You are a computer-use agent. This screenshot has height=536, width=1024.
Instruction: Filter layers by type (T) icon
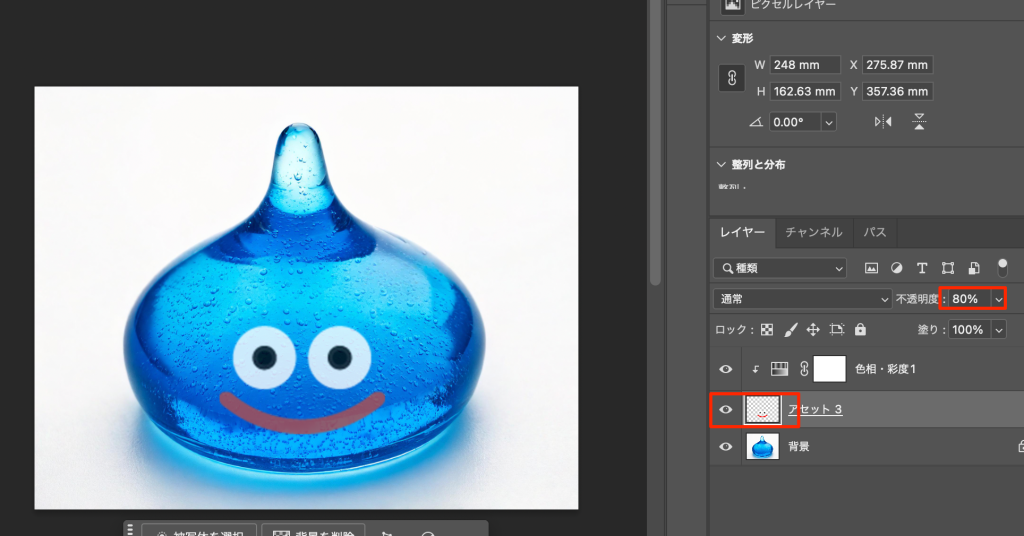[922, 268]
